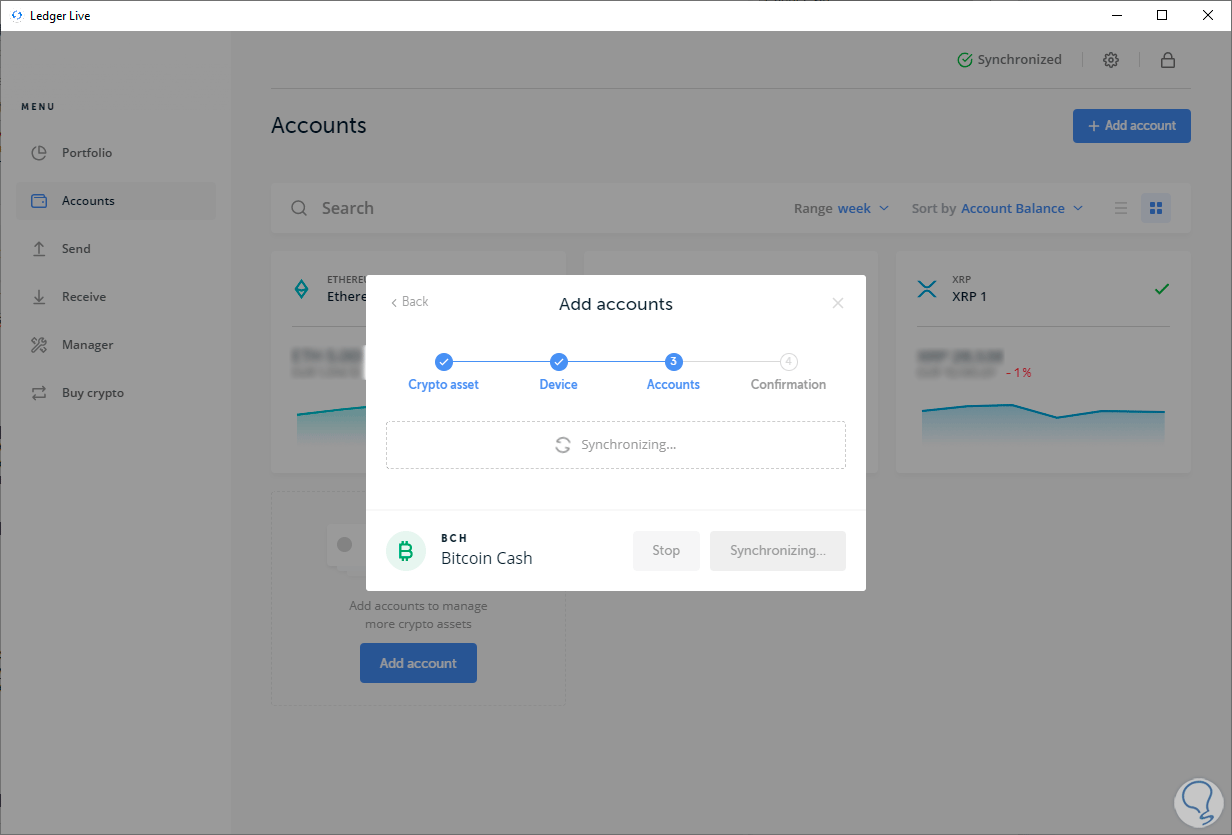Click the greyed Synchronizing... button
The image size is (1232, 835).
click(x=778, y=551)
